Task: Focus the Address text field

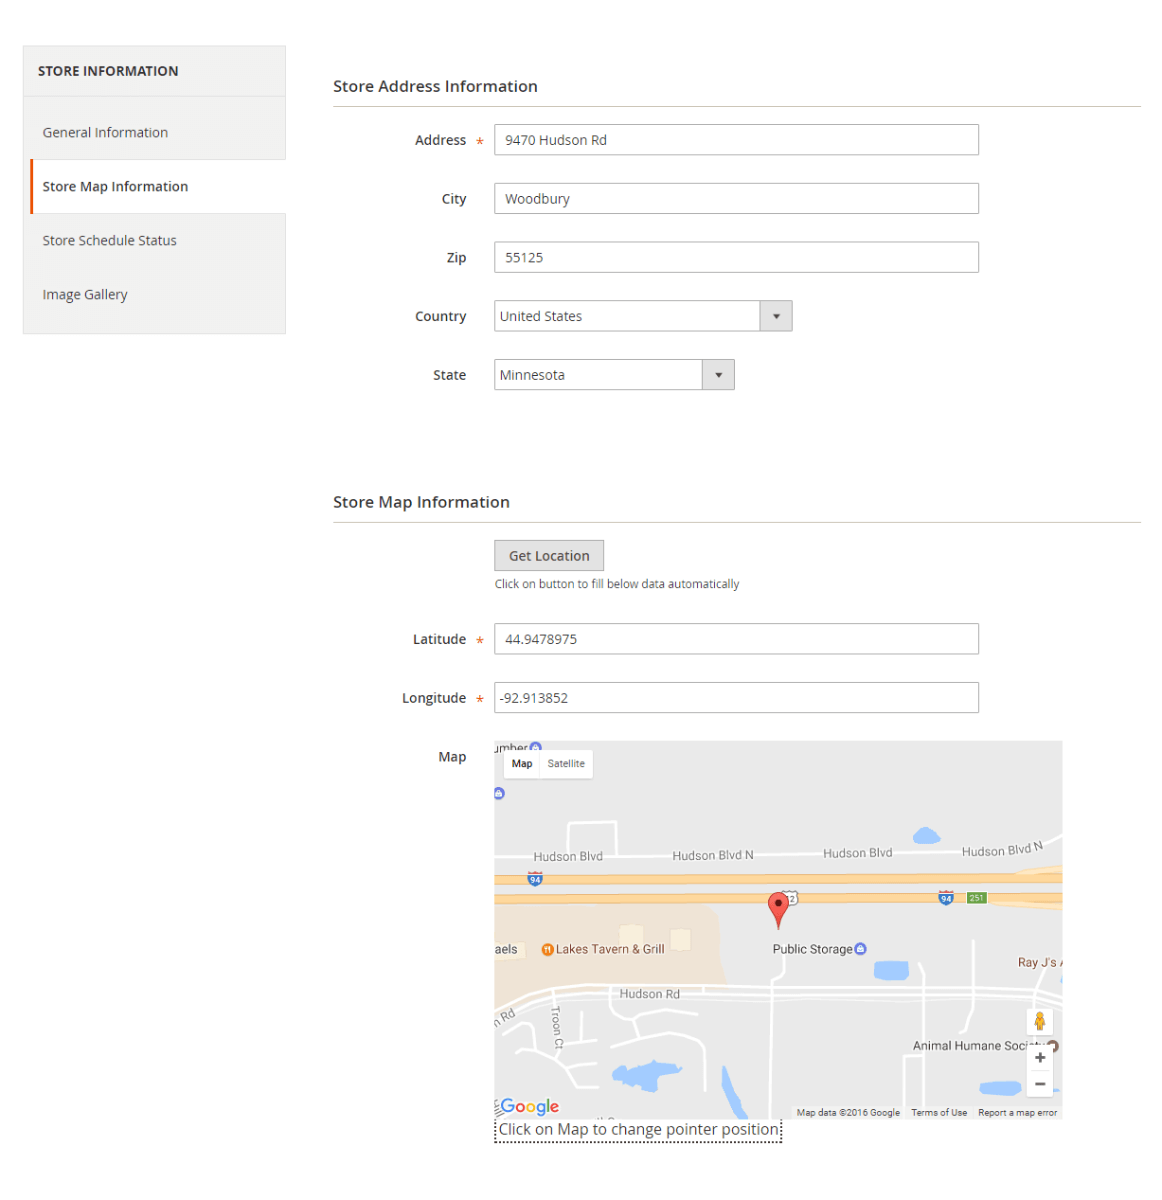Action: (x=736, y=140)
